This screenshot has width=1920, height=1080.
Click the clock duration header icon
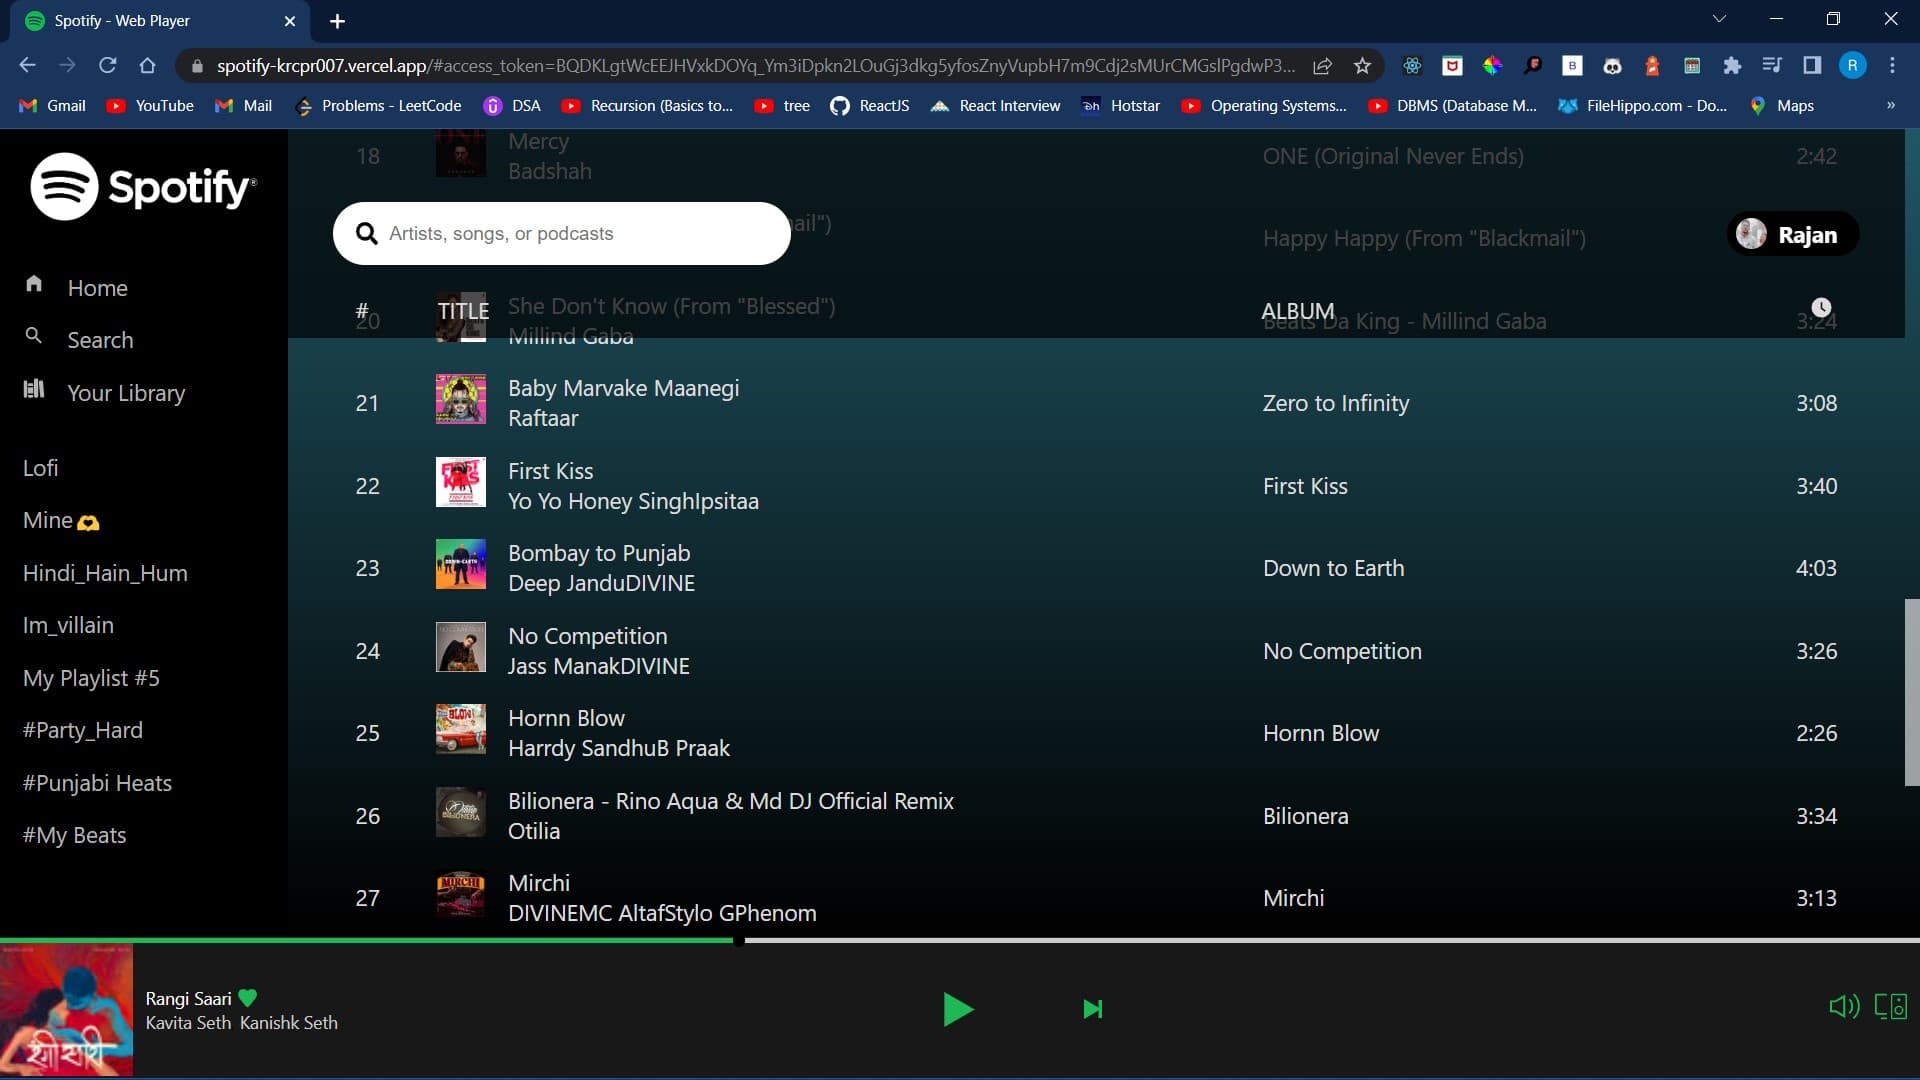(1822, 307)
